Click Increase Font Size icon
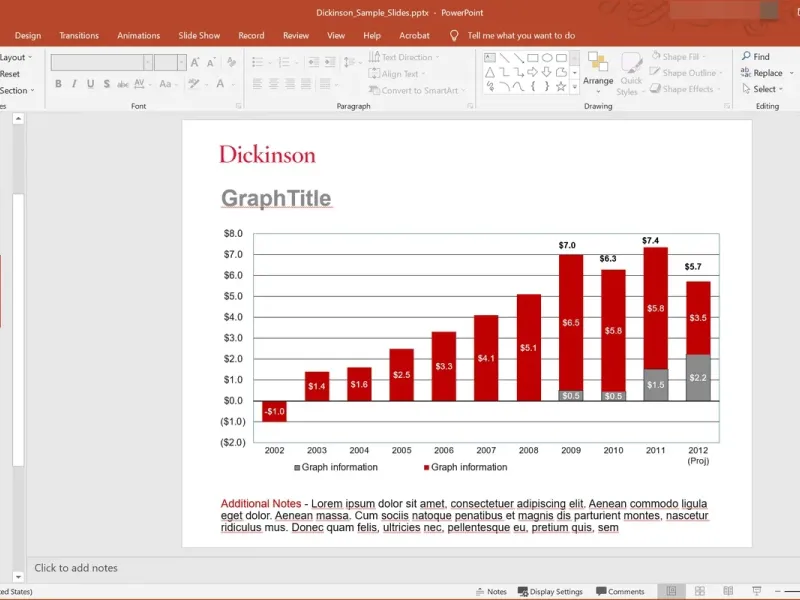This screenshot has width=800, height=600. click(x=195, y=62)
